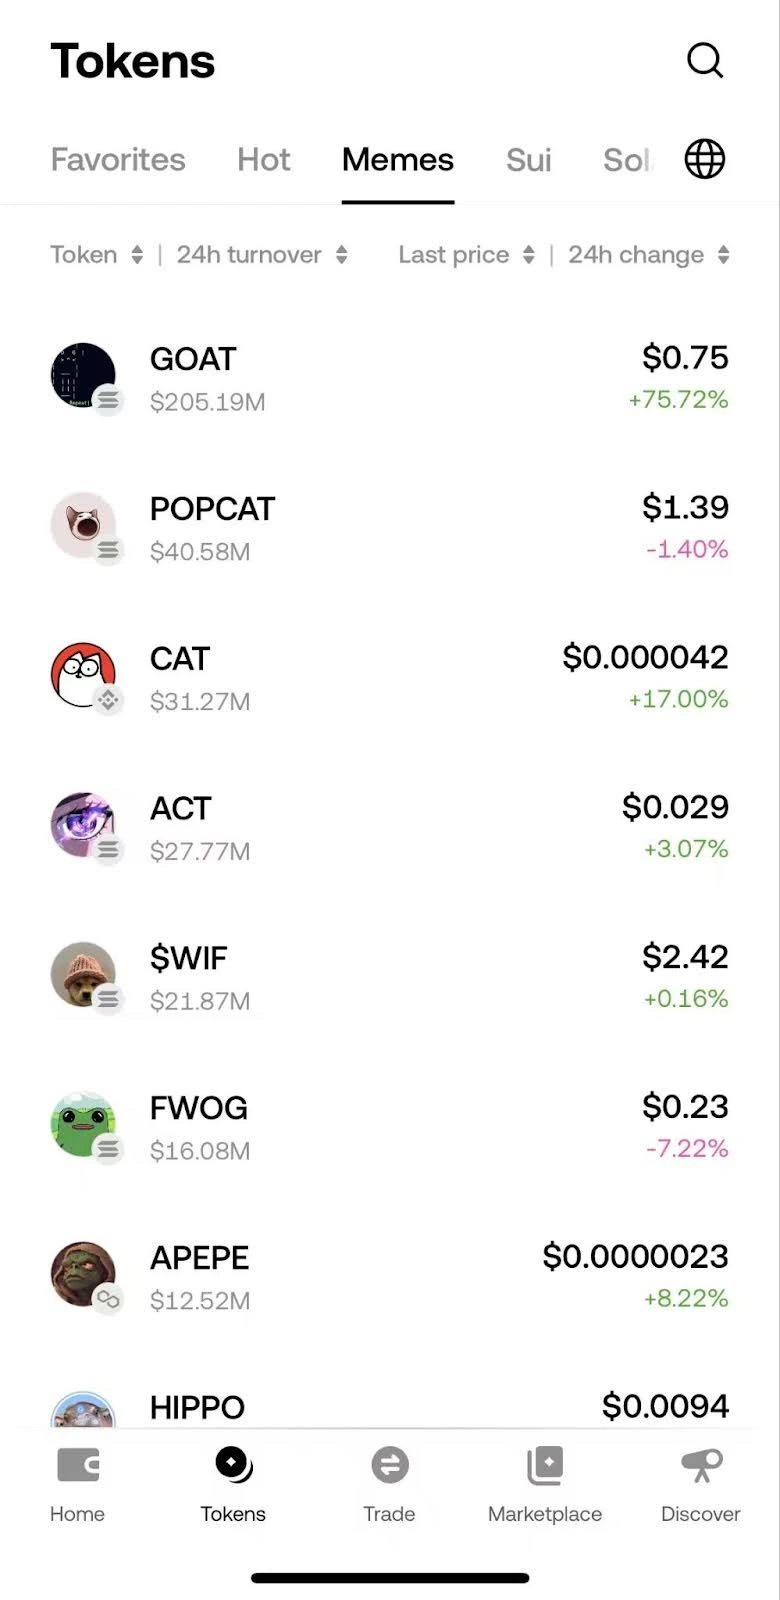
Task: Tap the FWOG frog logo
Action: click(x=84, y=1125)
